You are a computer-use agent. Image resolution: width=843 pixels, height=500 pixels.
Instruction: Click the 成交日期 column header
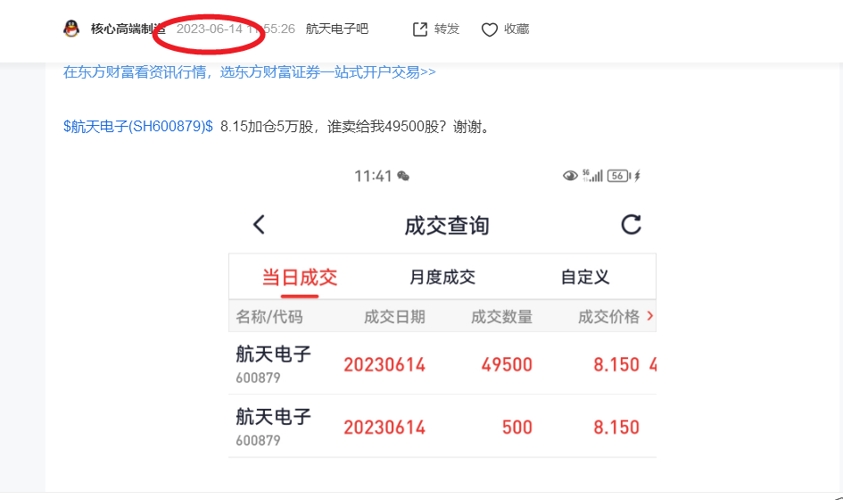click(x=395, y=317)
